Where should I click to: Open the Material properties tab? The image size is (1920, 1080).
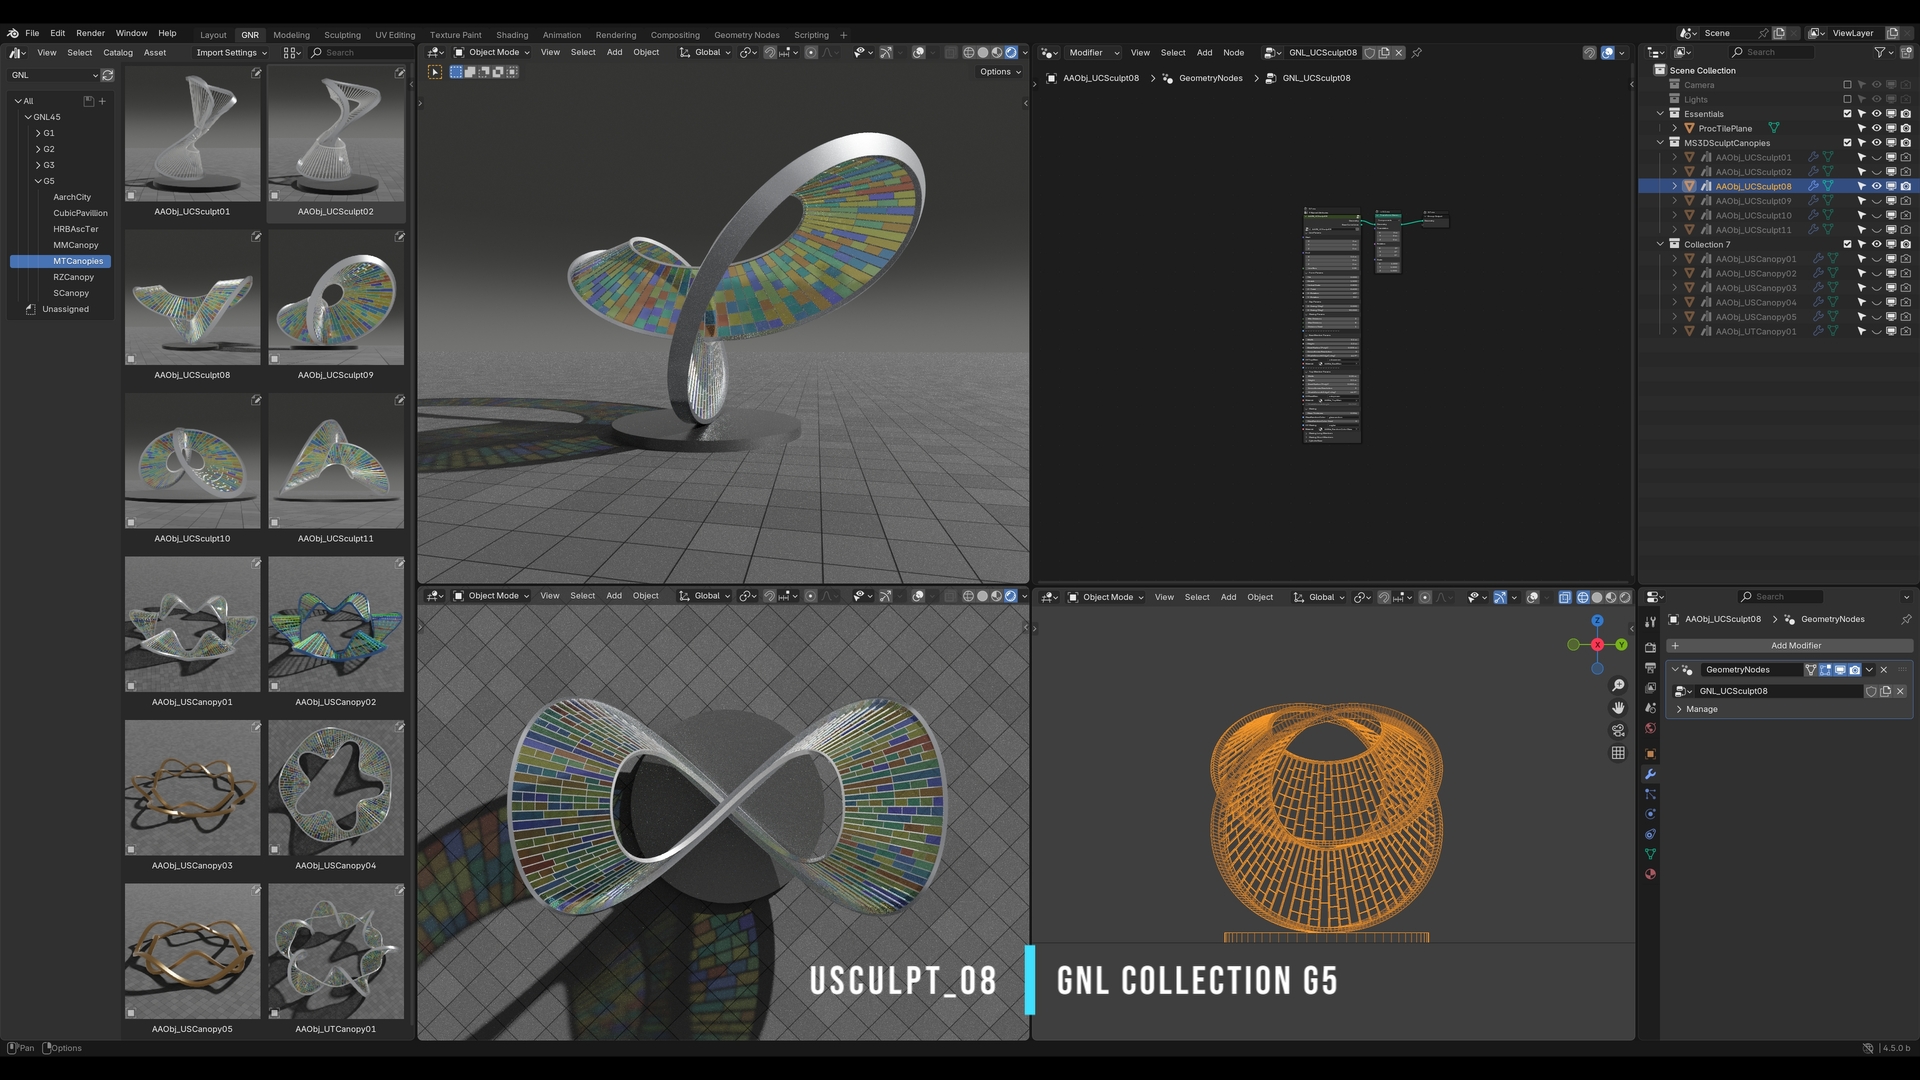point(1650,874)
